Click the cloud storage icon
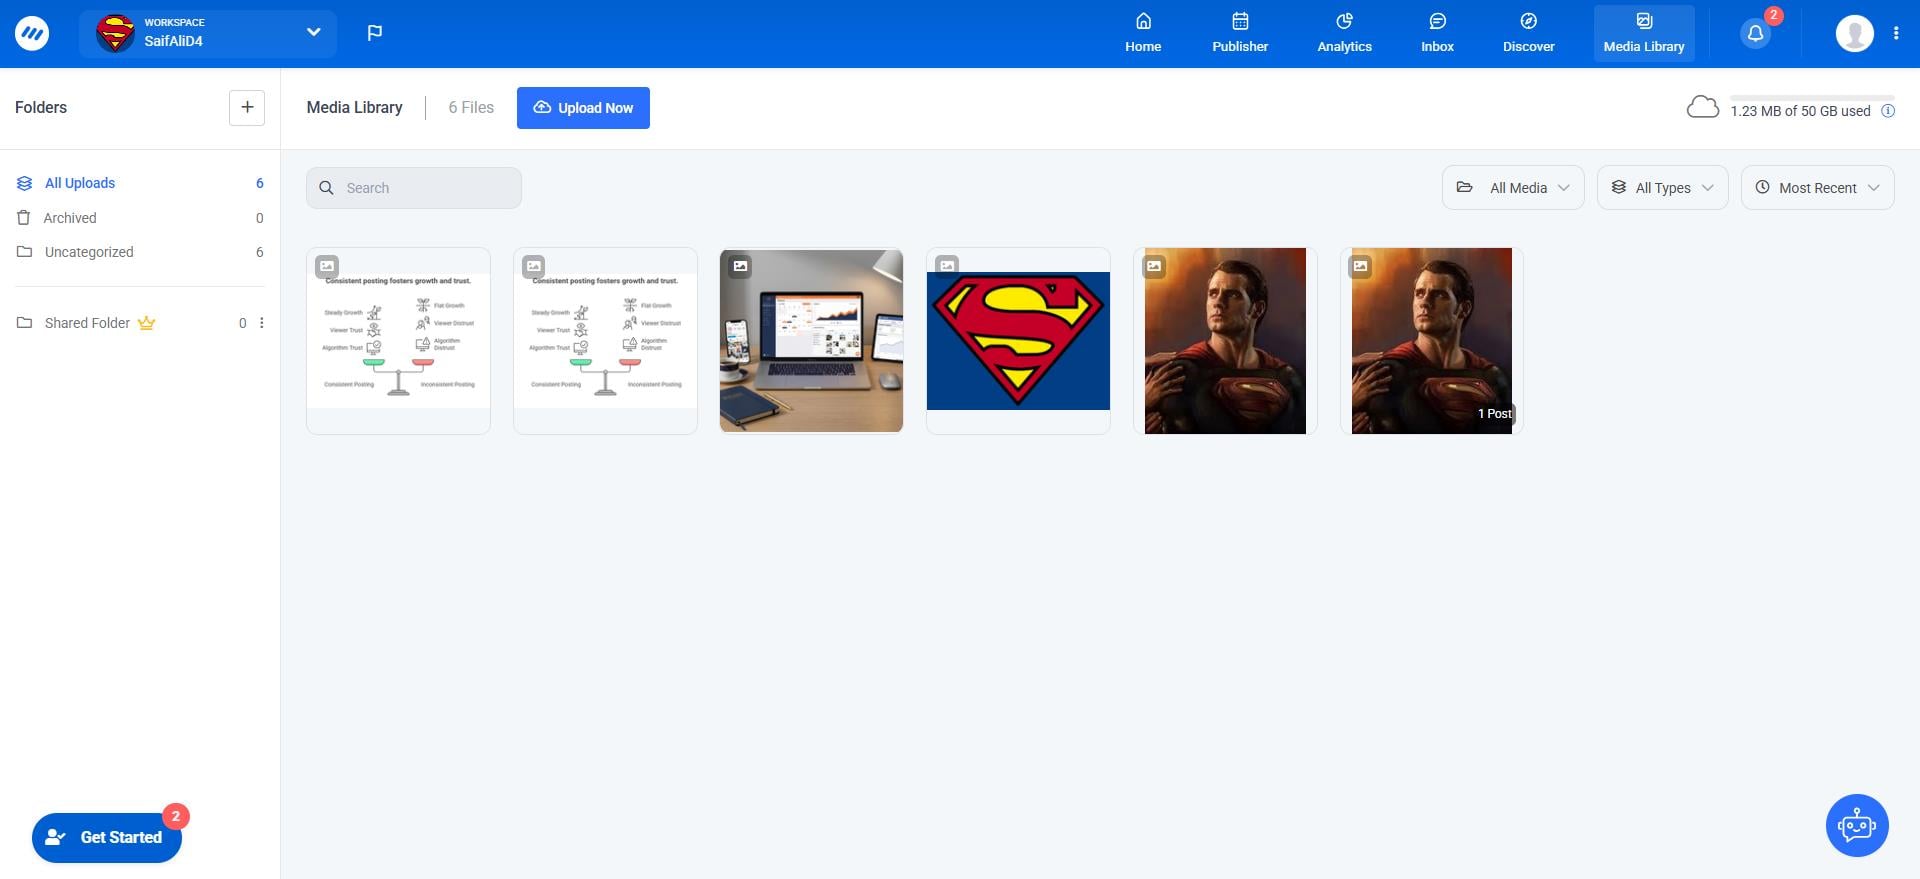The height and width of the screenshot is (879, 1920). click(1702, 107)
